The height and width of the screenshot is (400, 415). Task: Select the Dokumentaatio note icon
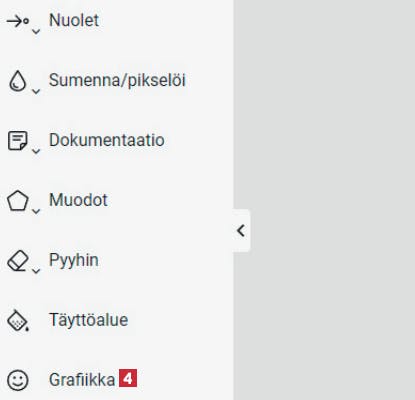pos(17,141)
